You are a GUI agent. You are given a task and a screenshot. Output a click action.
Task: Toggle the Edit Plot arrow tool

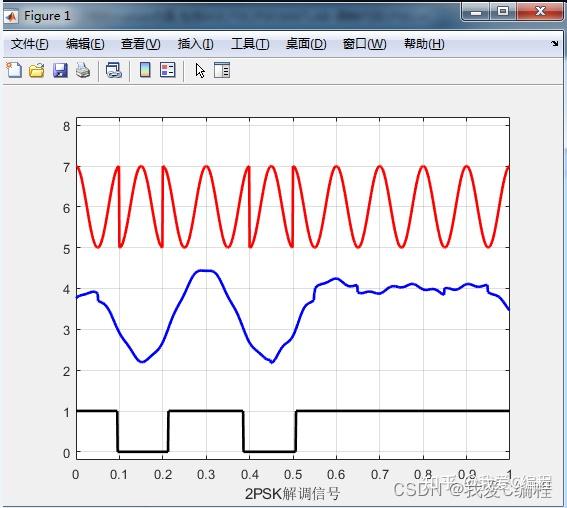[x=200, y=71]
